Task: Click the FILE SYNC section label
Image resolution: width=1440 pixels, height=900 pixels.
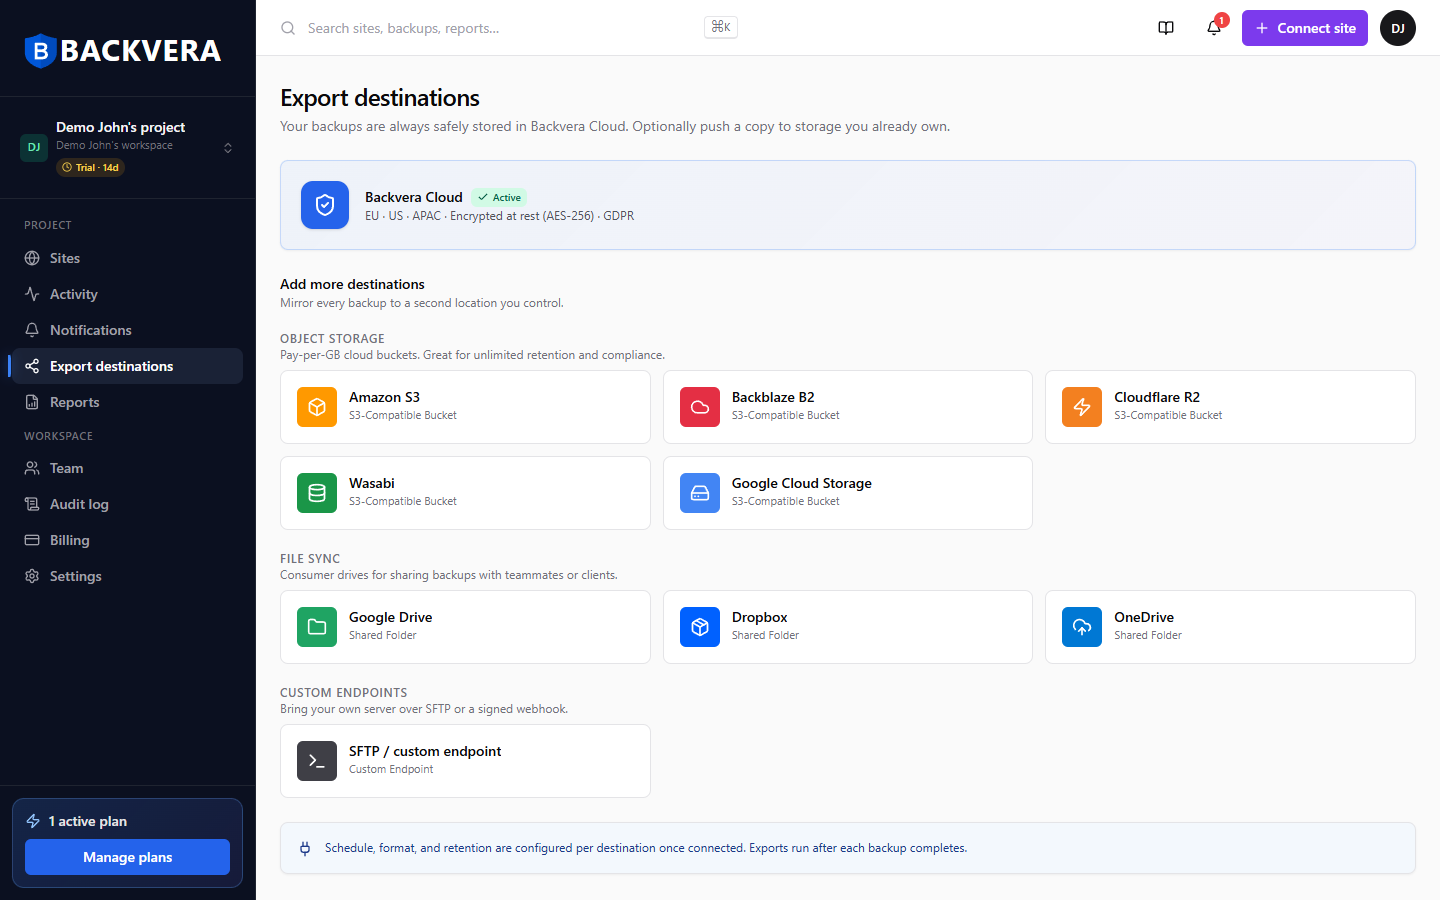Action: tap(310, 559)
